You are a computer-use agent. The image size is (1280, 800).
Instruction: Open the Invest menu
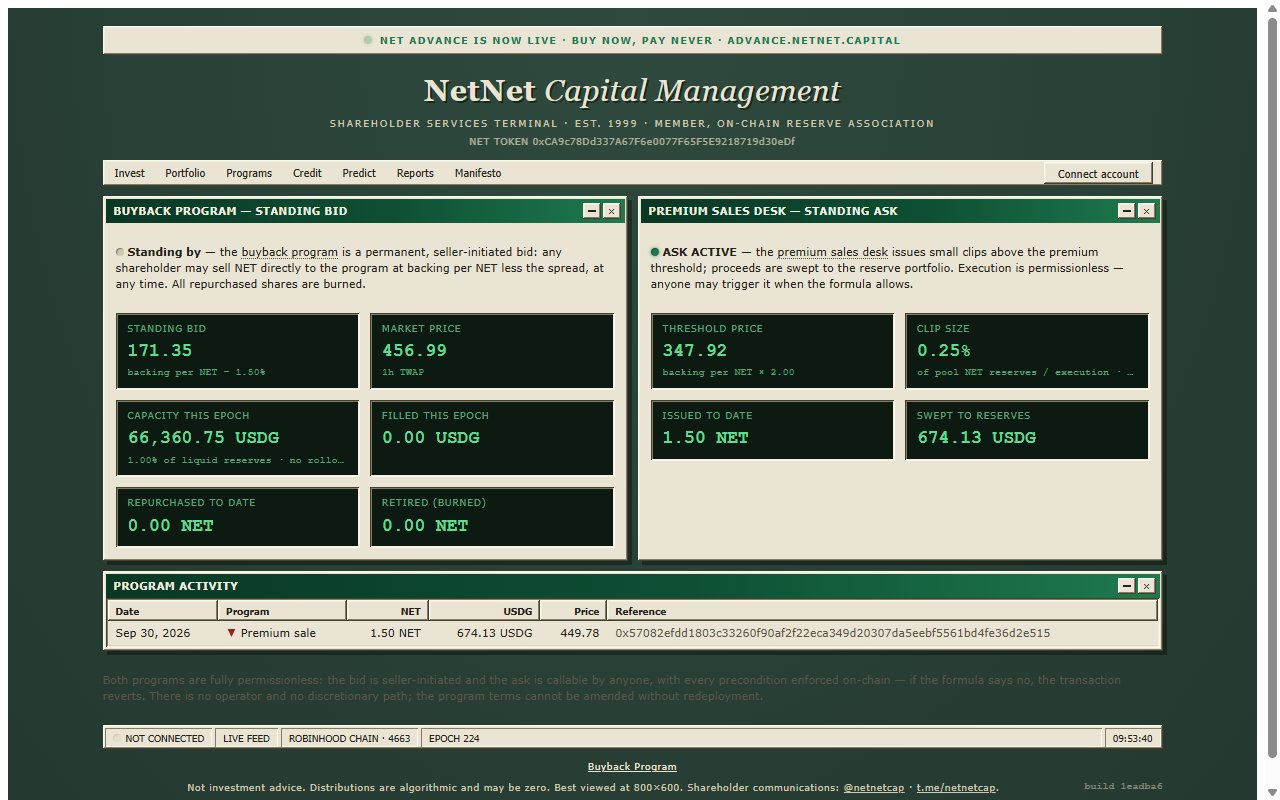point(129,173)
